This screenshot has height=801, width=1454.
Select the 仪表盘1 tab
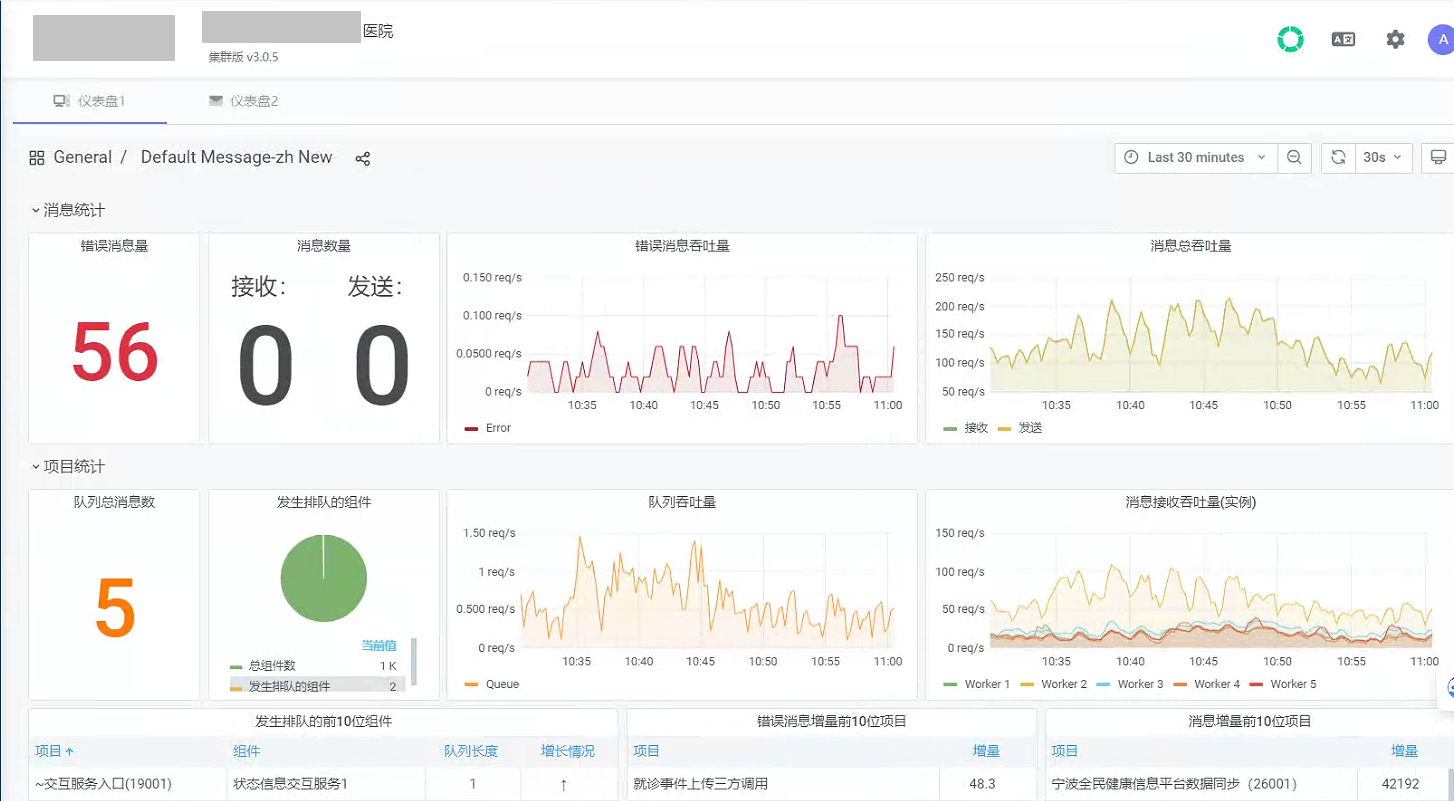(96, 100)
